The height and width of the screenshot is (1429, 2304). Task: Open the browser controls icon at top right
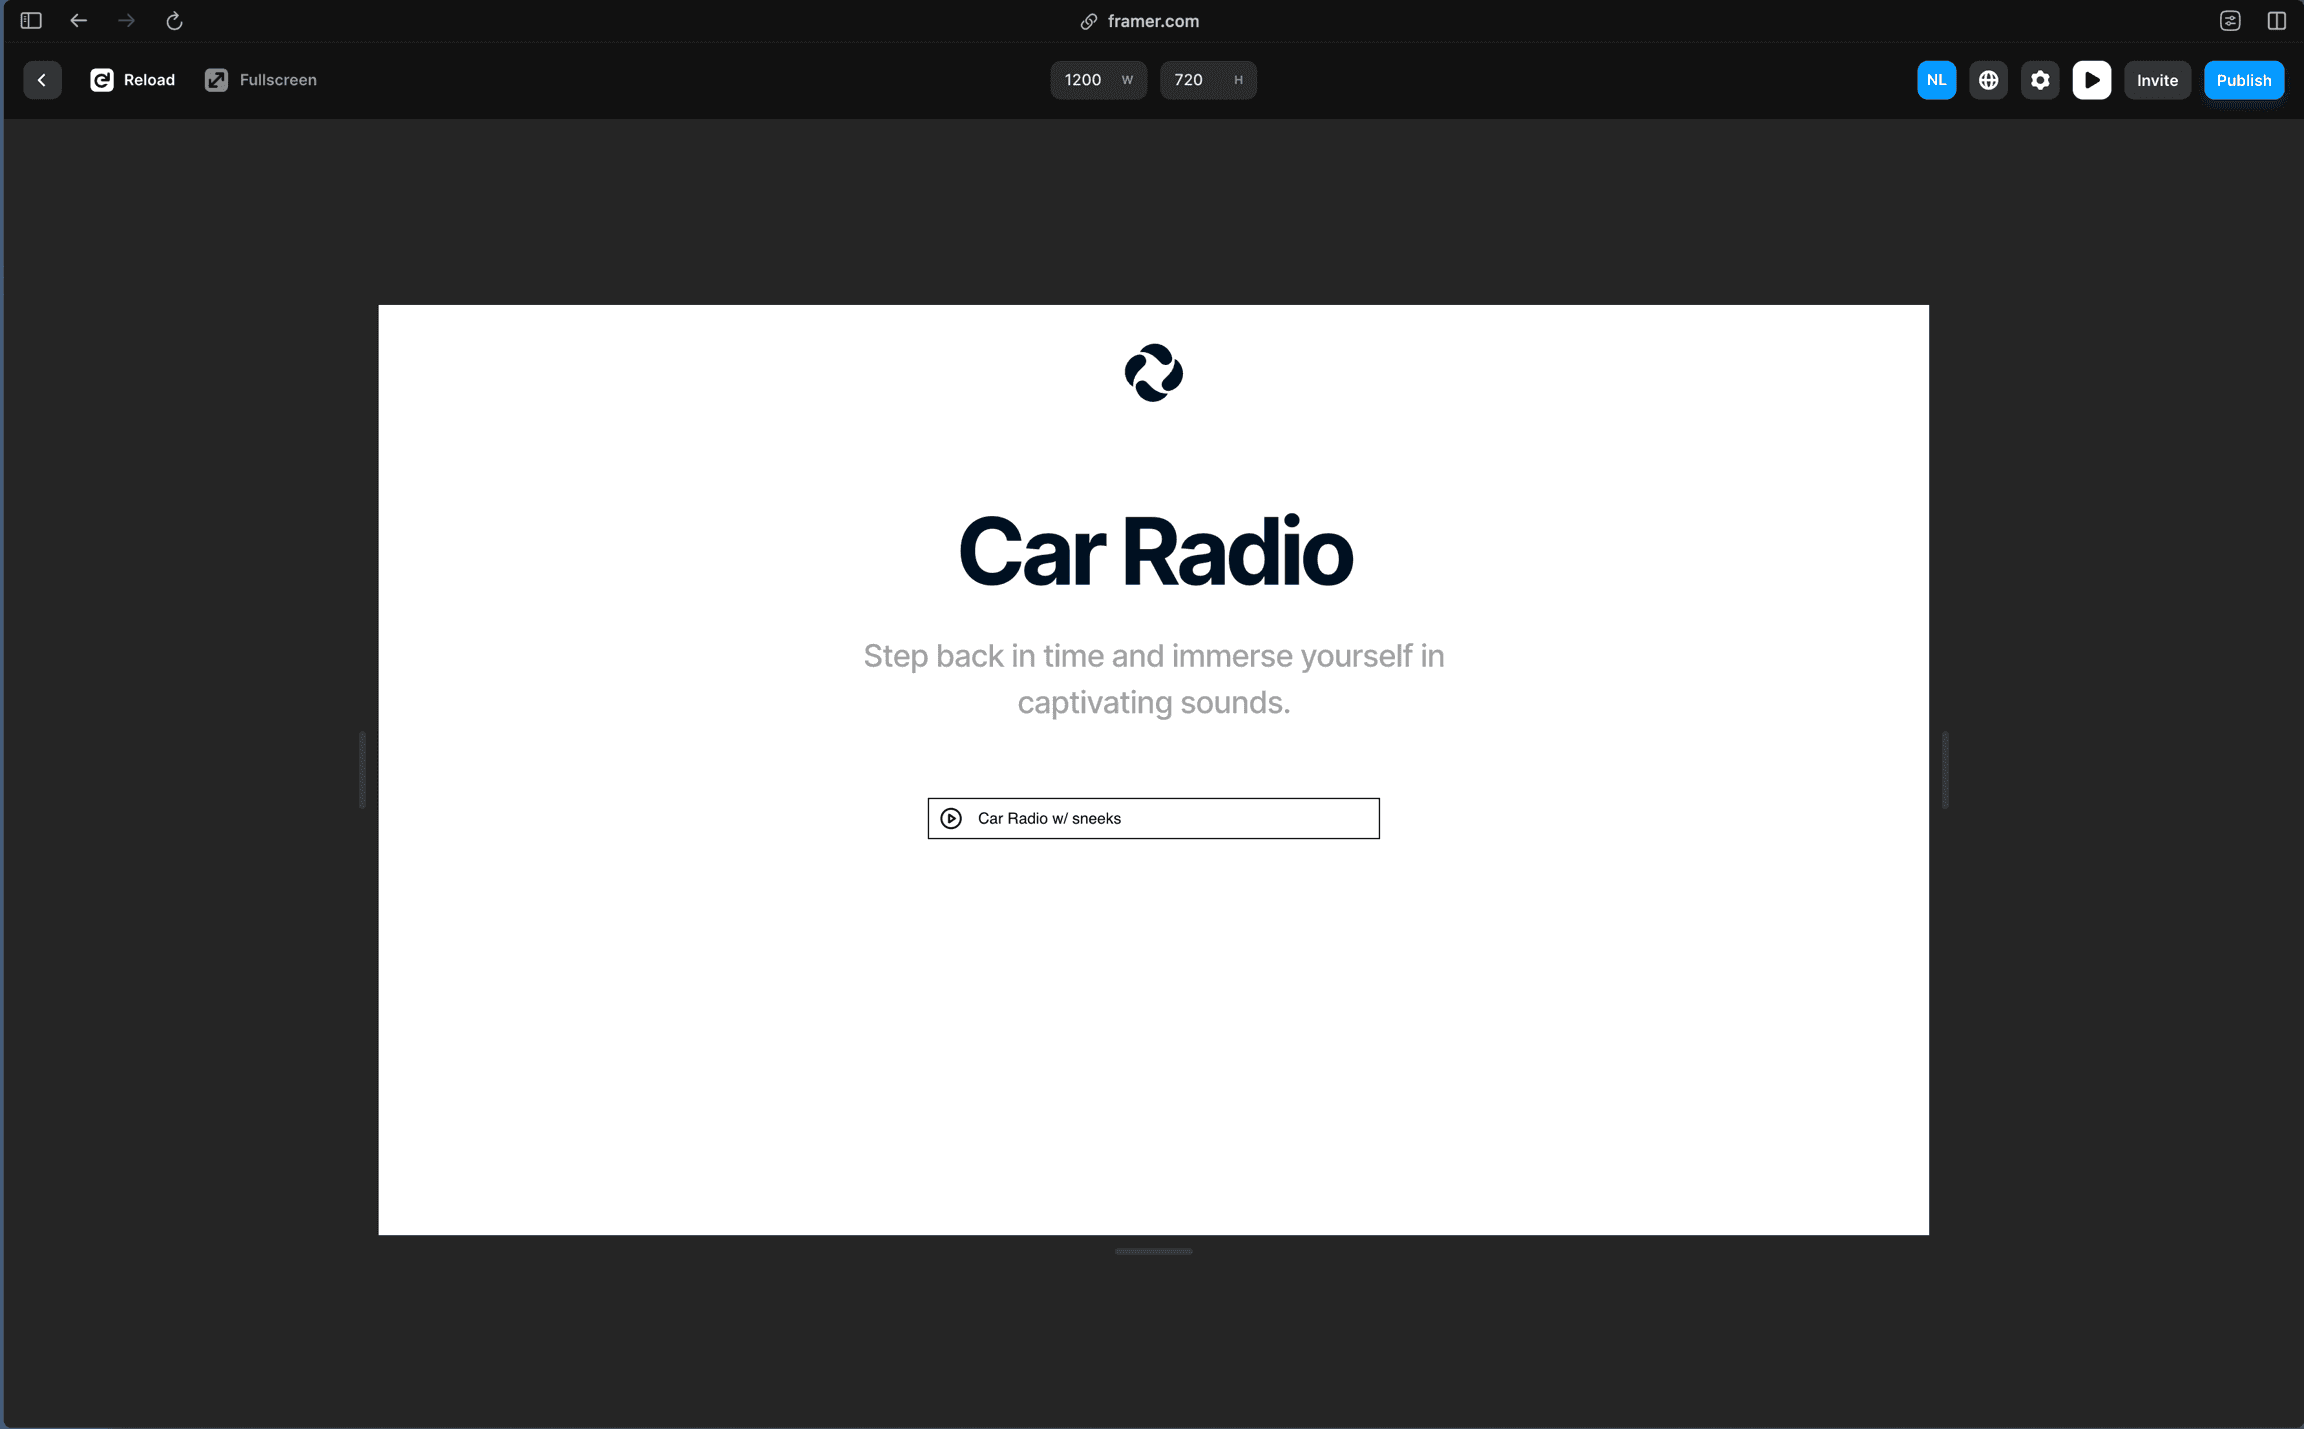2230,21
